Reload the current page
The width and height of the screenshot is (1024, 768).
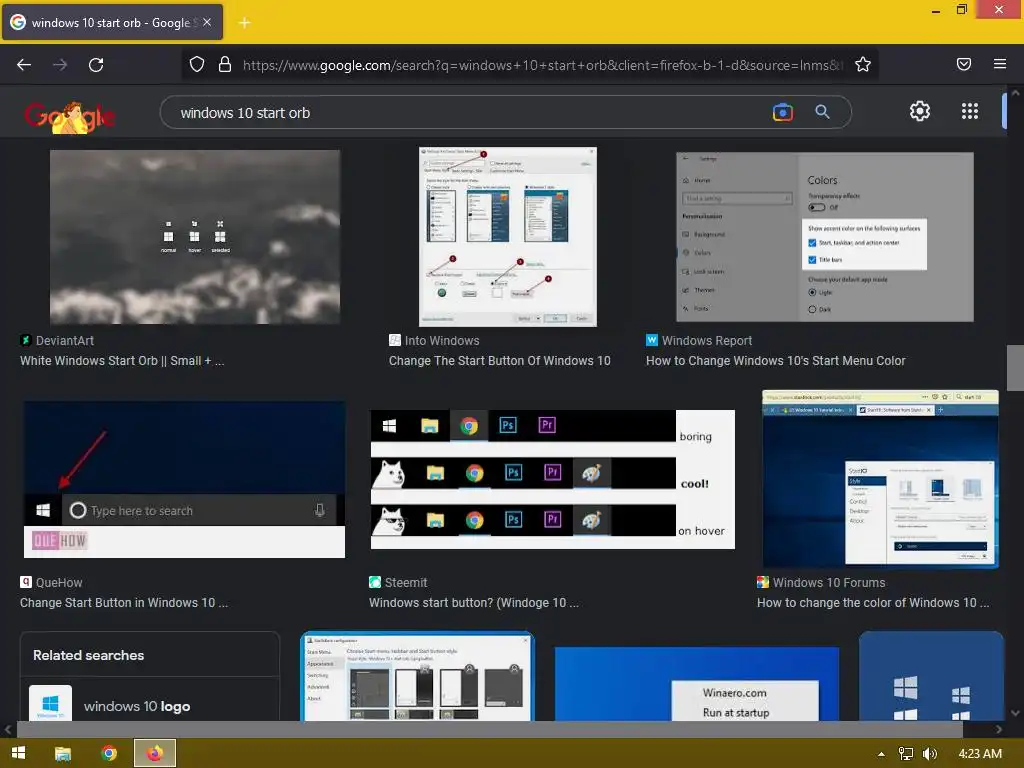[96, 65]
